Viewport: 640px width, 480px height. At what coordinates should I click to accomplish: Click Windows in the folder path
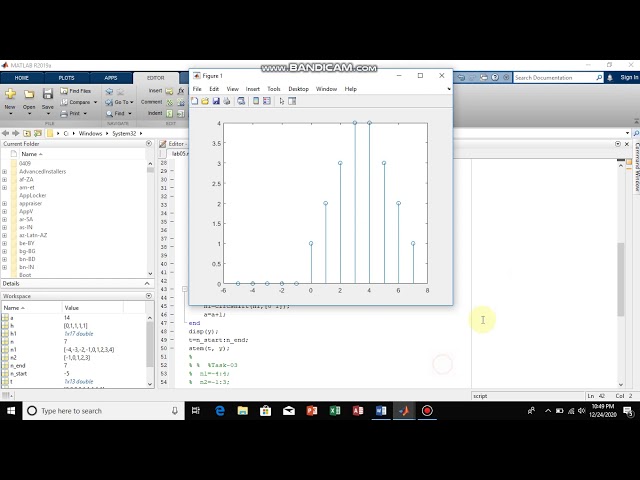click(x=90, y=133)
